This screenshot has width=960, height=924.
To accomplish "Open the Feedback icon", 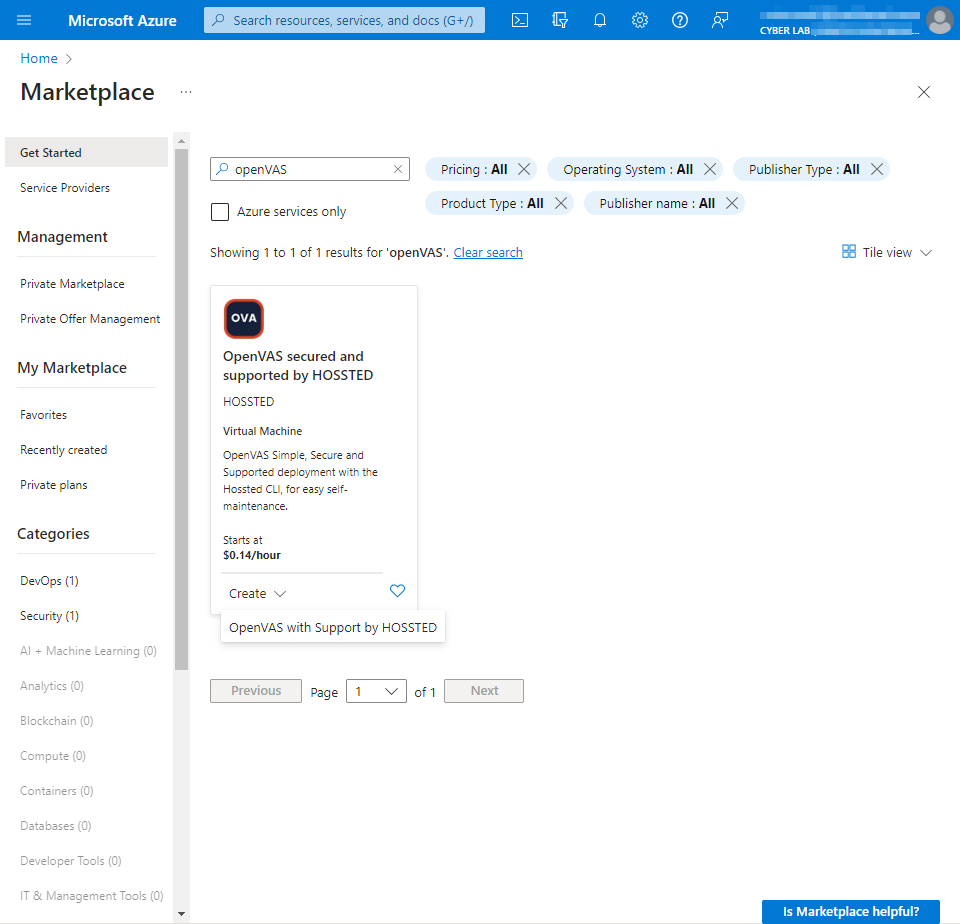I will coord(720,20).
